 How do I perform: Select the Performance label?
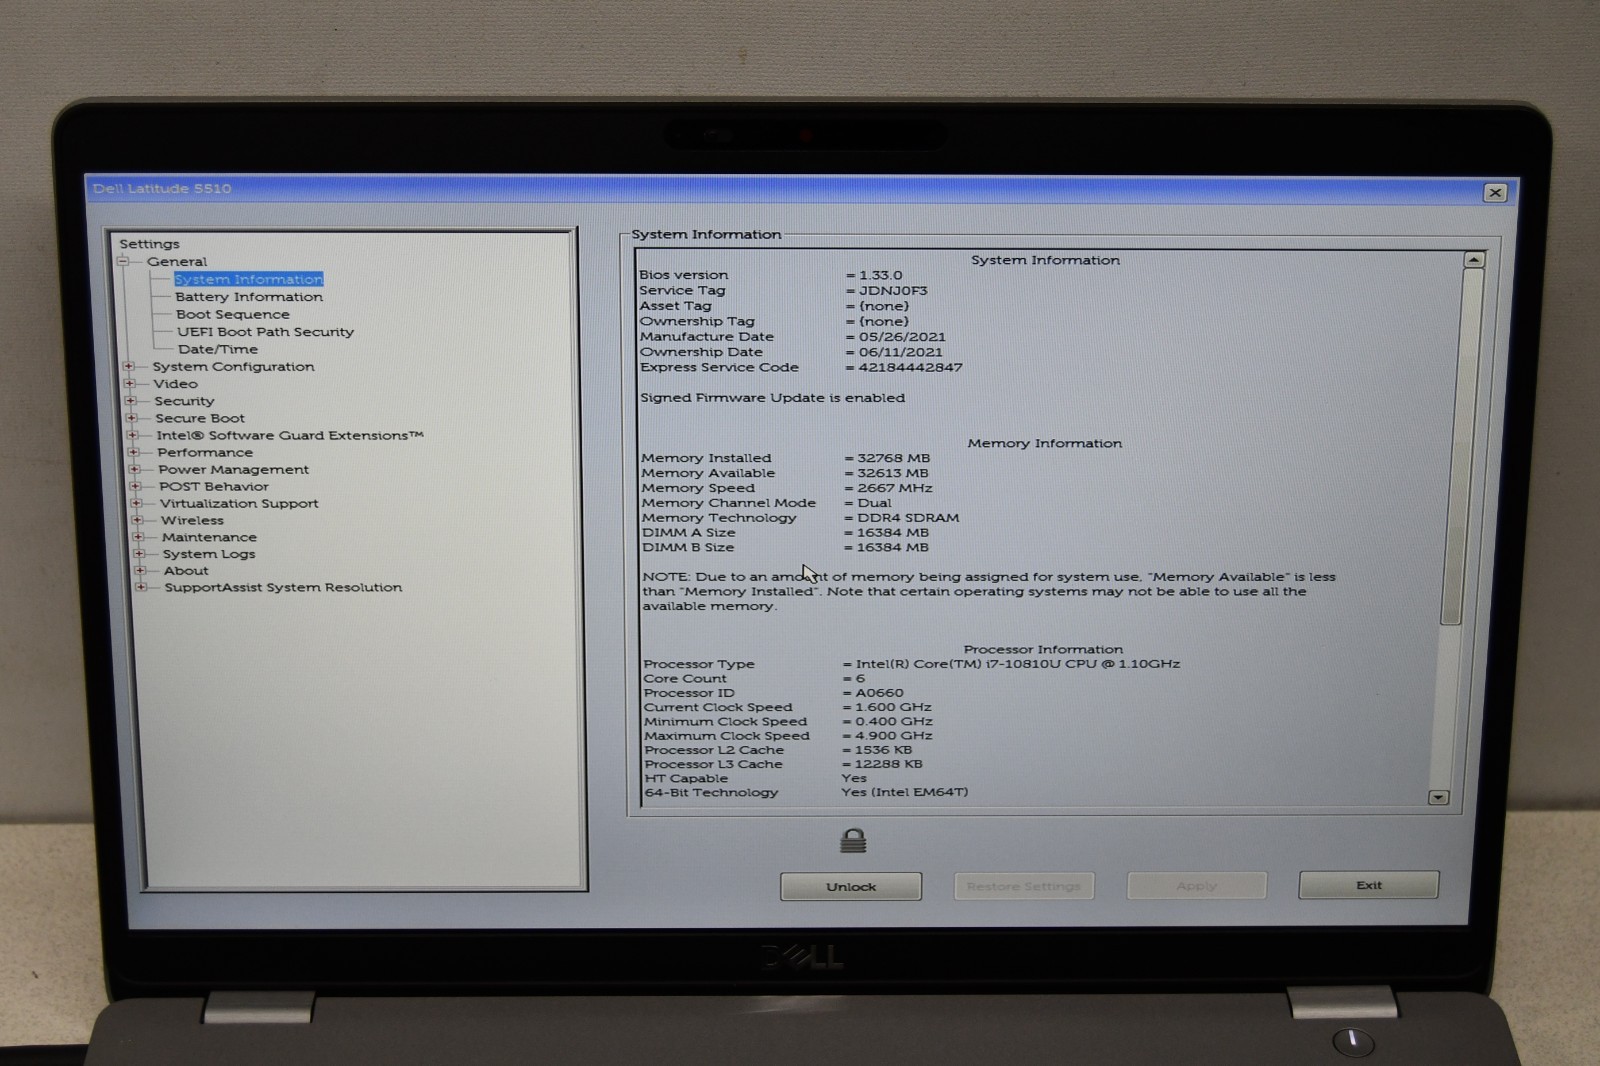(205, 452)
